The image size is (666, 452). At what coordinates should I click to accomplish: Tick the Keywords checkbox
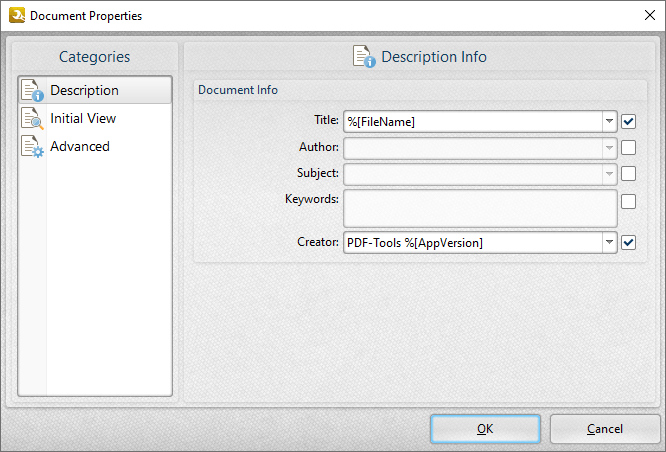[628, 201]
